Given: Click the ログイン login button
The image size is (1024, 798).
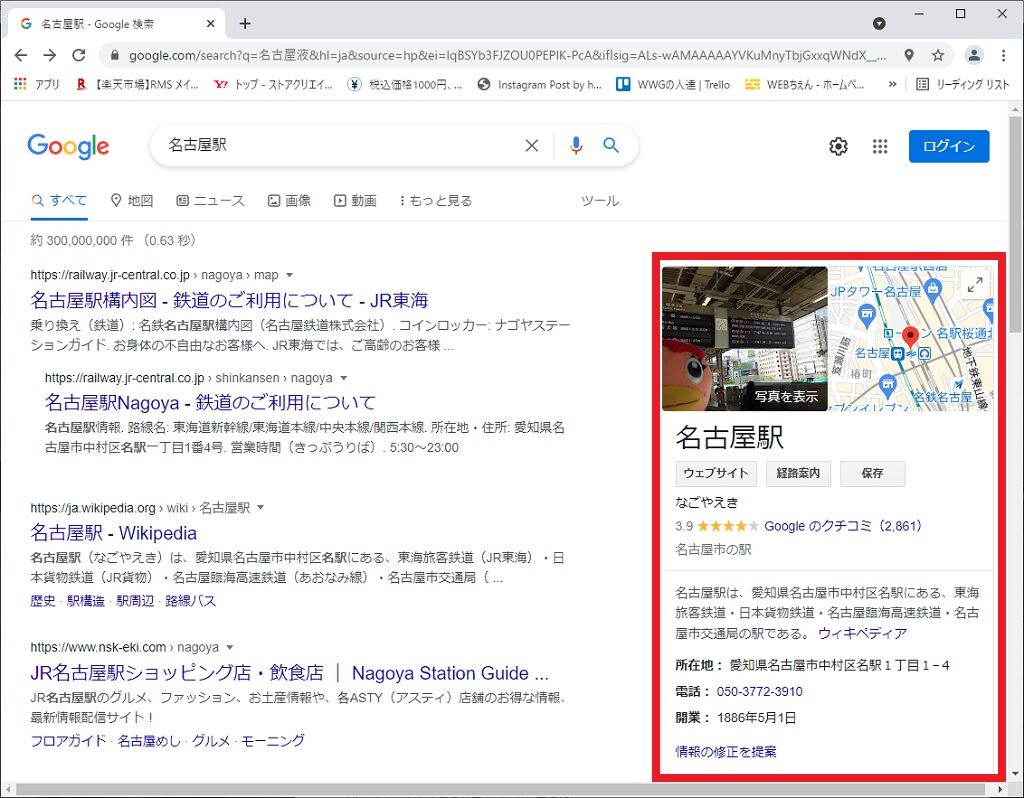Looking at the screenshot, I should point(948,146).
